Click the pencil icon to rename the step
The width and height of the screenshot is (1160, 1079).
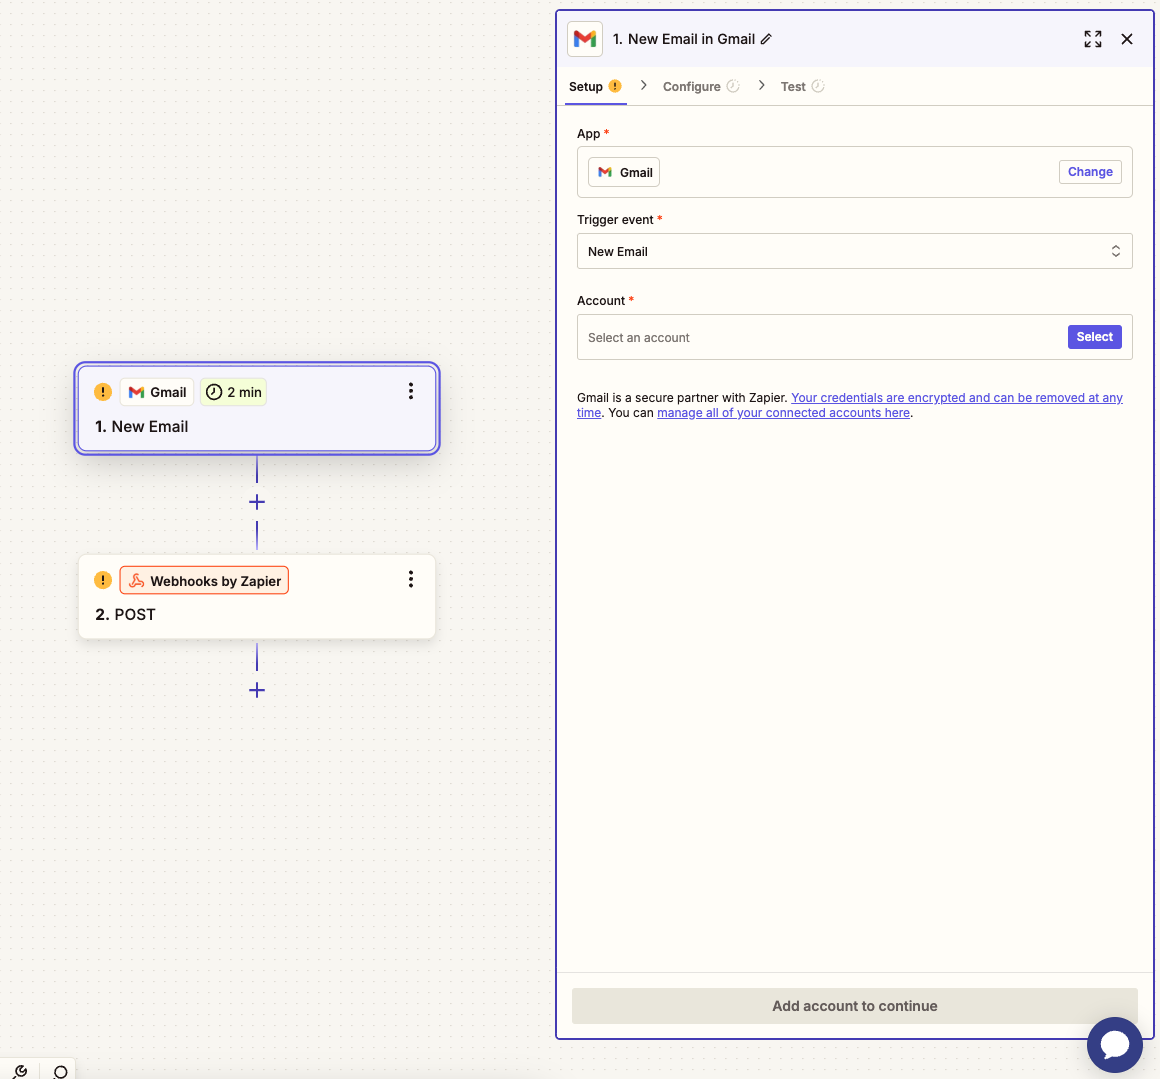pos(766,38)
